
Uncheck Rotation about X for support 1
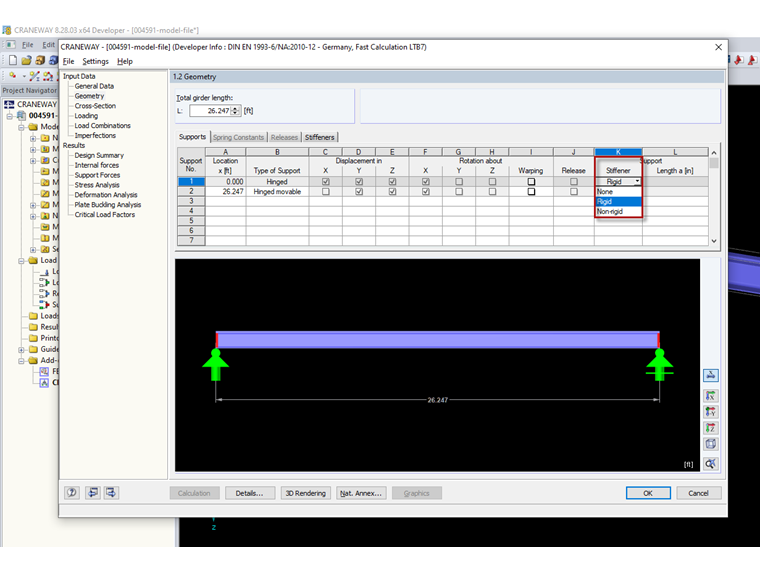pyautogui.click(x=426, y=182)
